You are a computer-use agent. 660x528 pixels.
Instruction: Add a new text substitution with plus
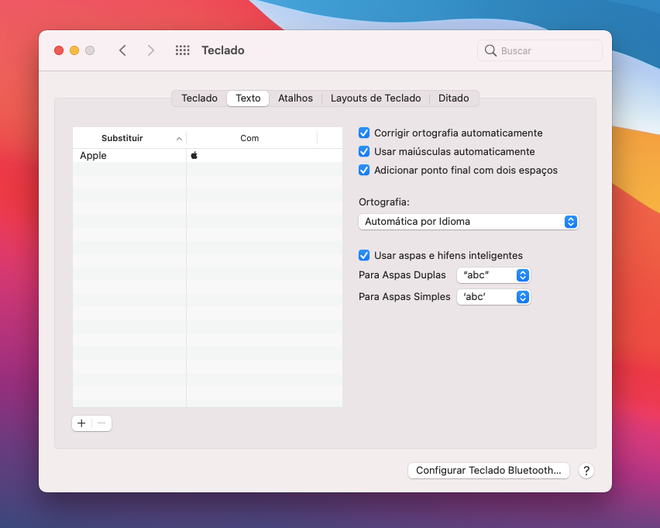tap(82, 423)
